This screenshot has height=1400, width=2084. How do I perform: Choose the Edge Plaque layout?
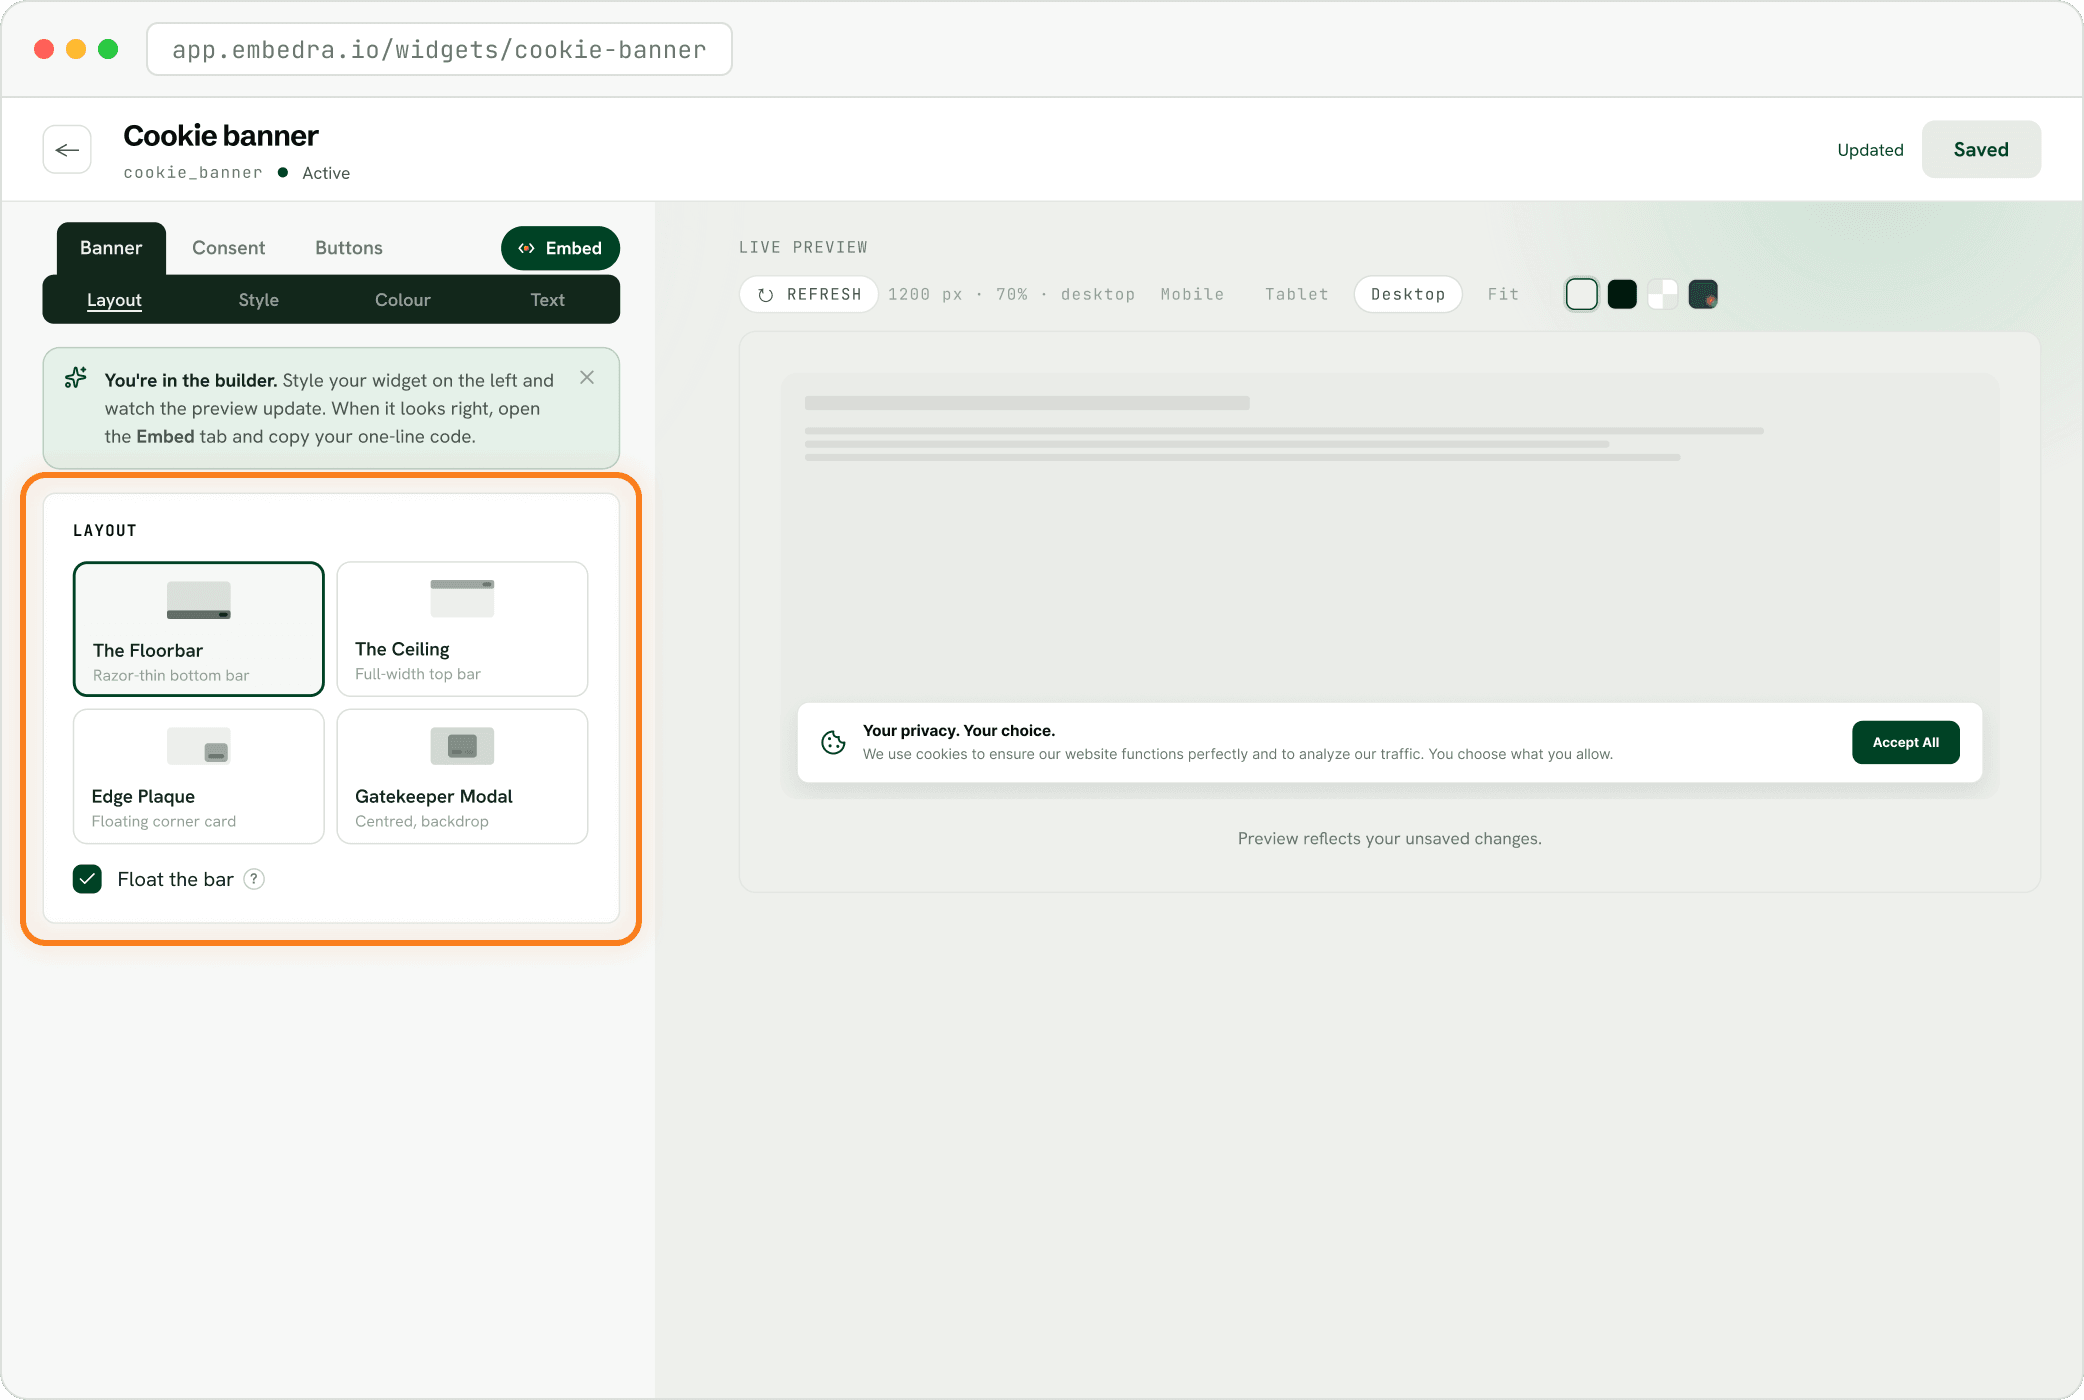click(199, 777)
